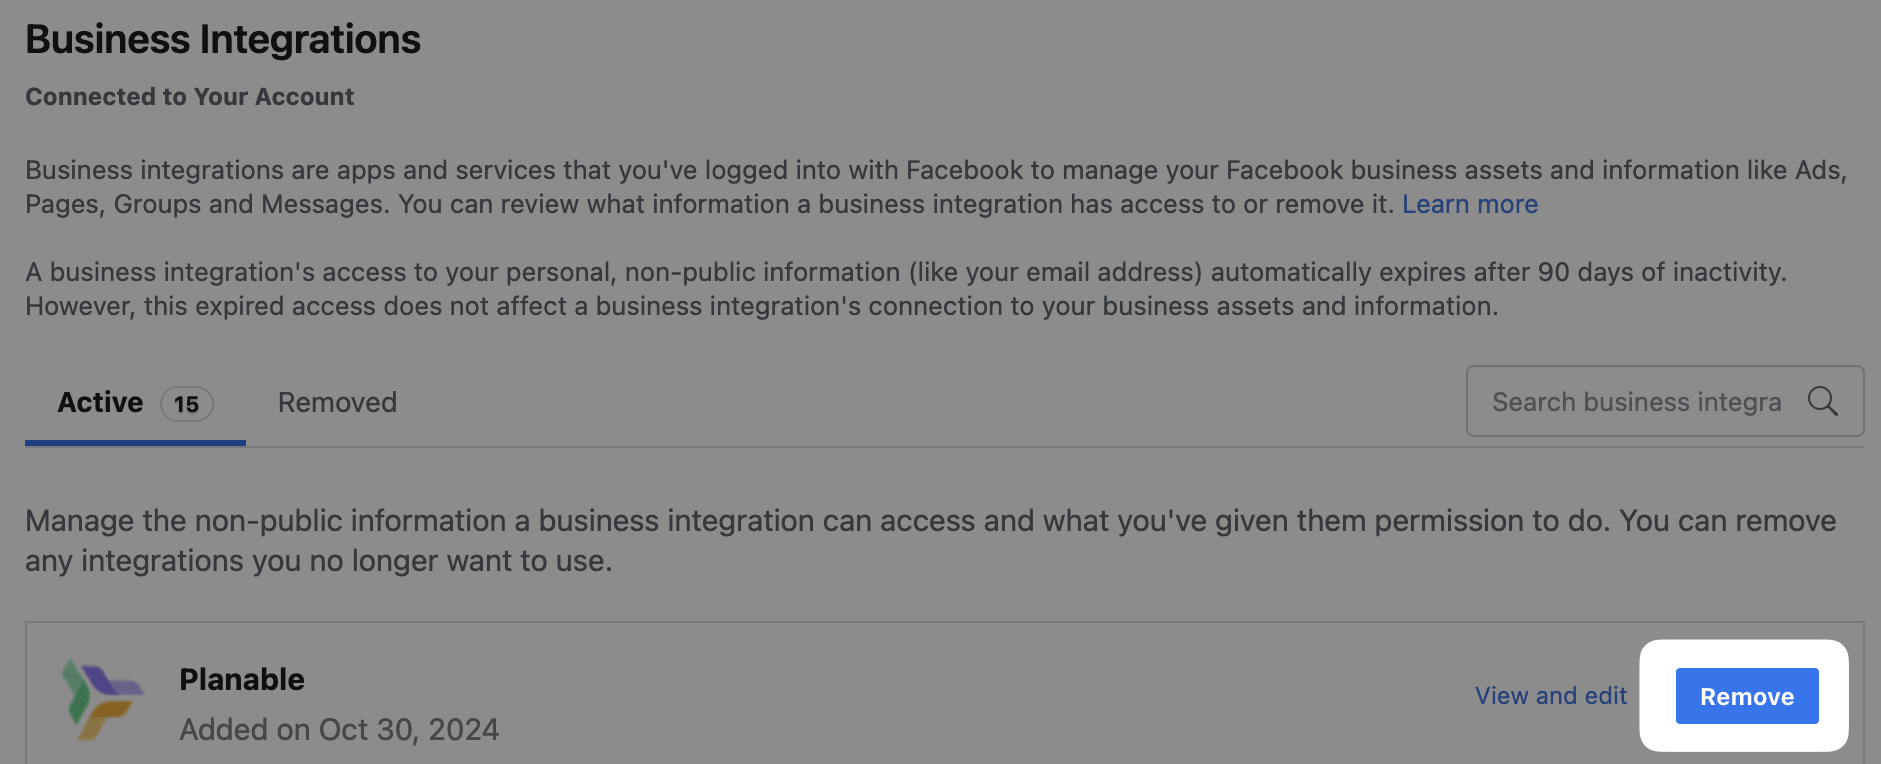Click the Connected to Your Account subheading

tap(190, 97)
